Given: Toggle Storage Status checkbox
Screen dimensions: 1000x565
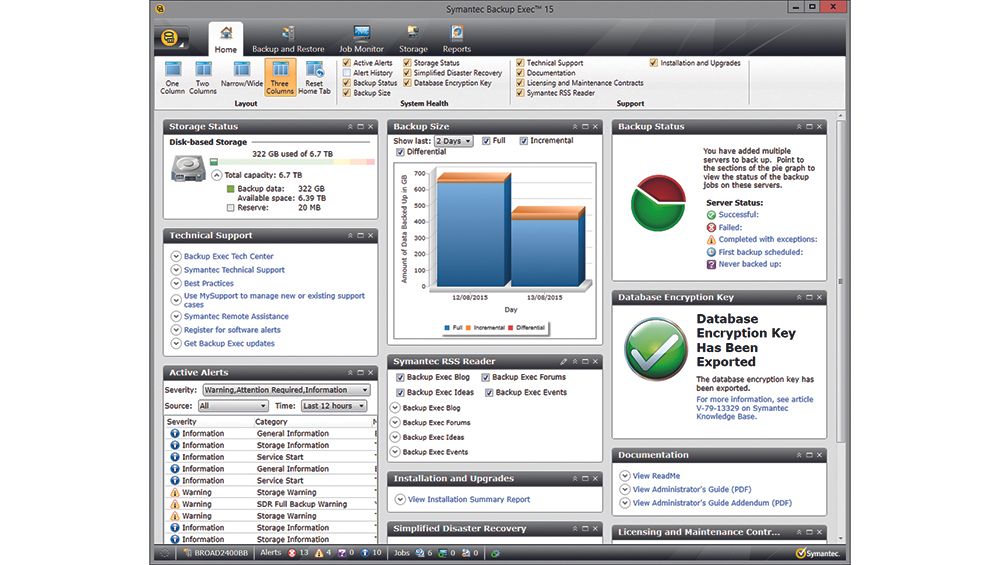Looking at the screenshot, I should [x=407, y=62].
